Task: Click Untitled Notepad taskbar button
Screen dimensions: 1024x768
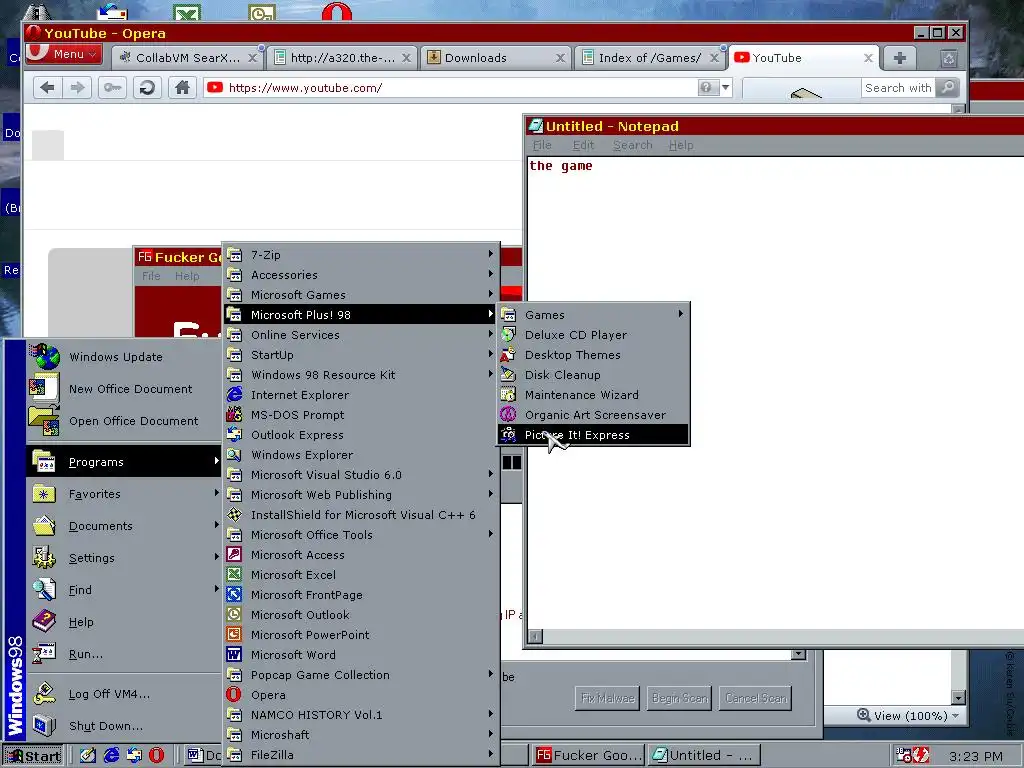Action: [705, 756]
